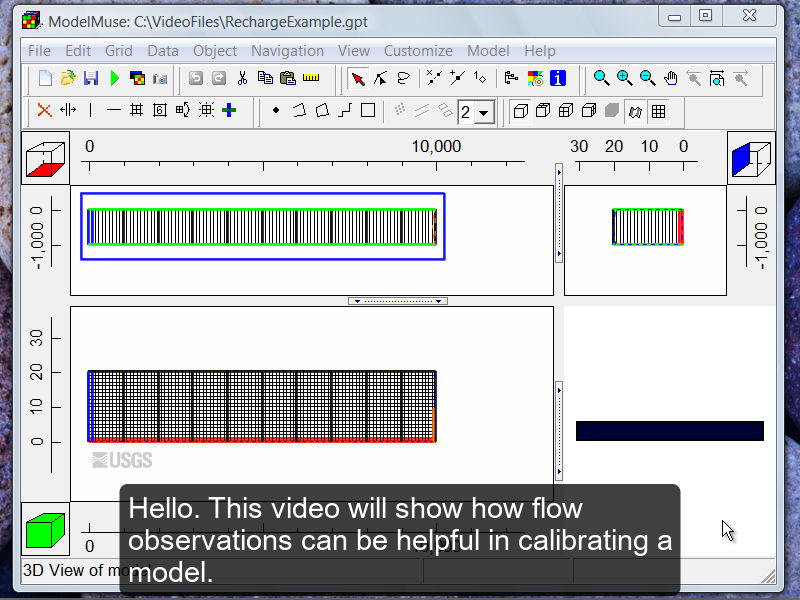Open the Customize menu
800x600 pixels.
(418, 51)
